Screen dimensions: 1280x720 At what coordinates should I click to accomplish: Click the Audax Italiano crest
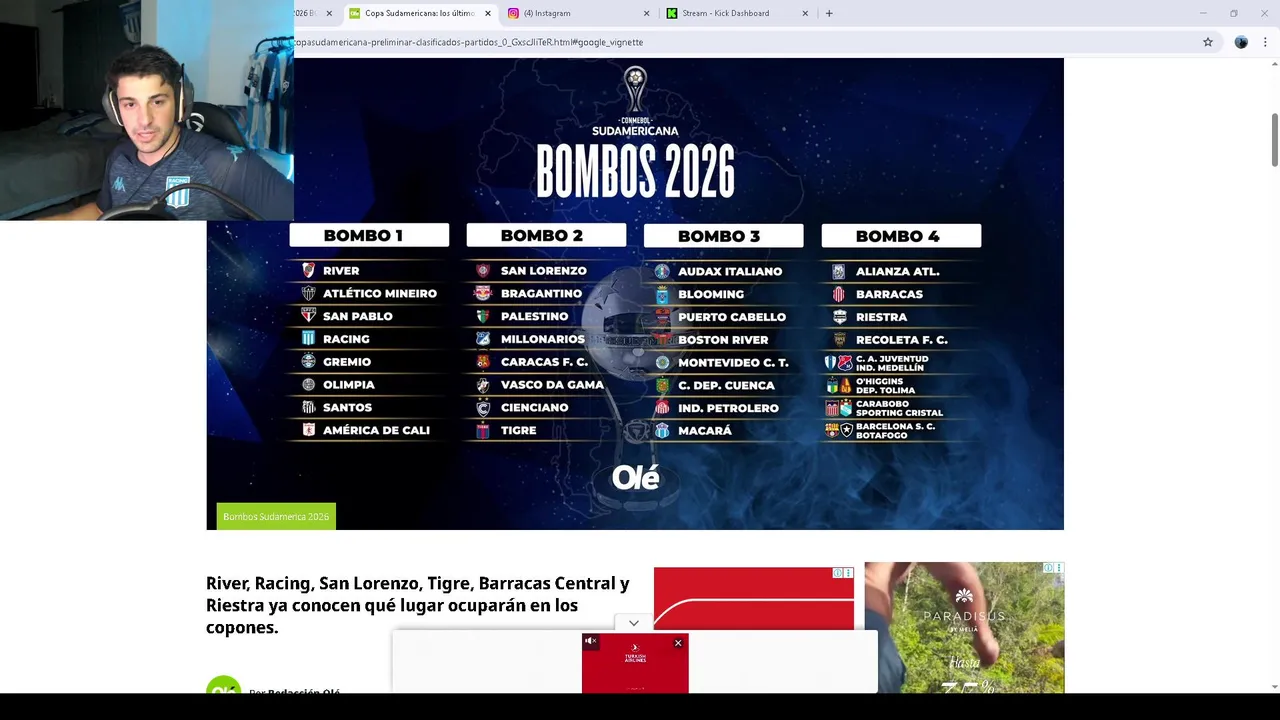(x=661, y=271)
